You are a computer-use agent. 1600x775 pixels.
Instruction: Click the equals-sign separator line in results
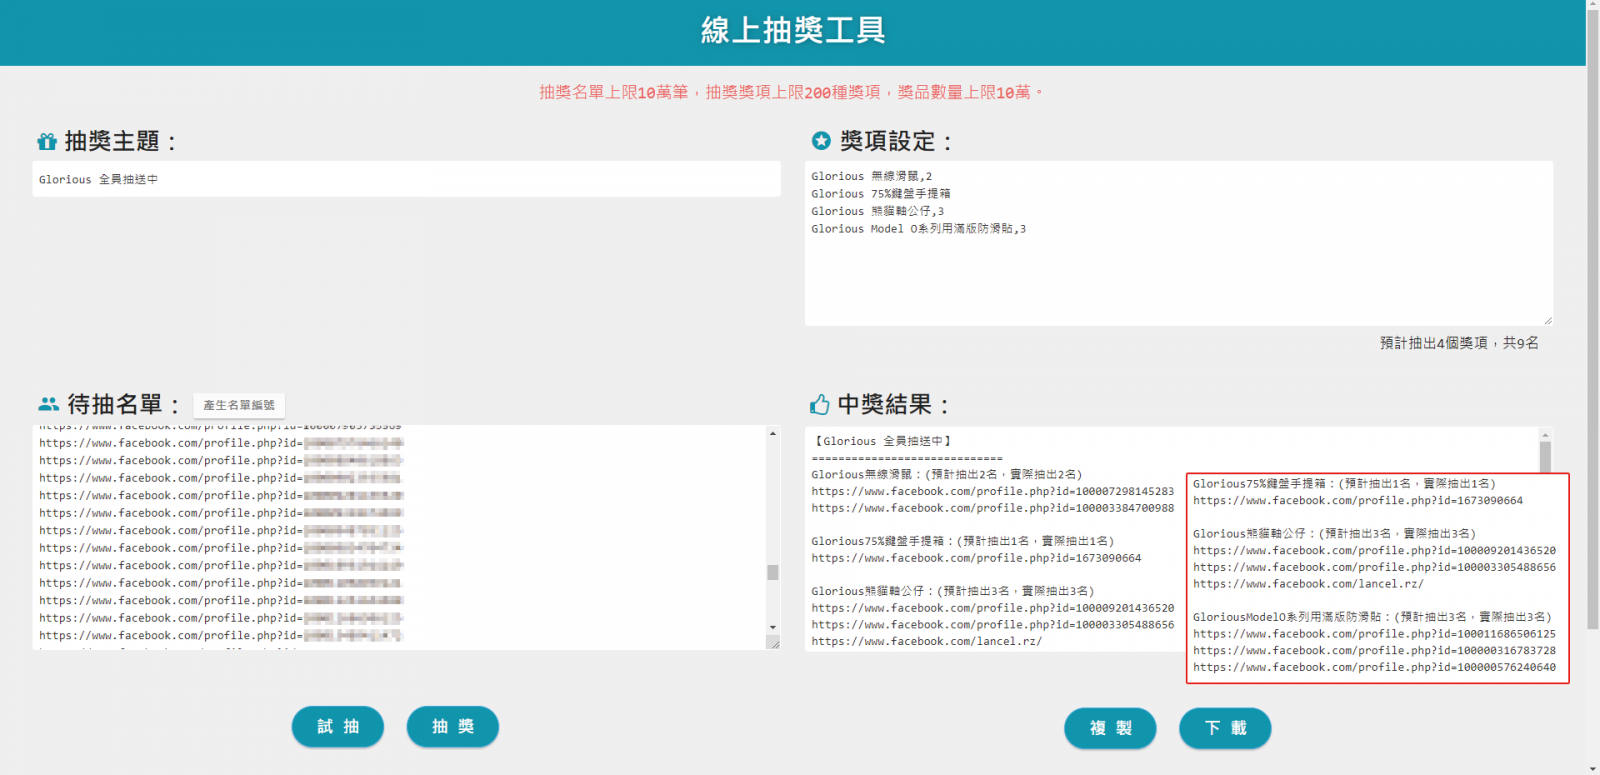906,458
